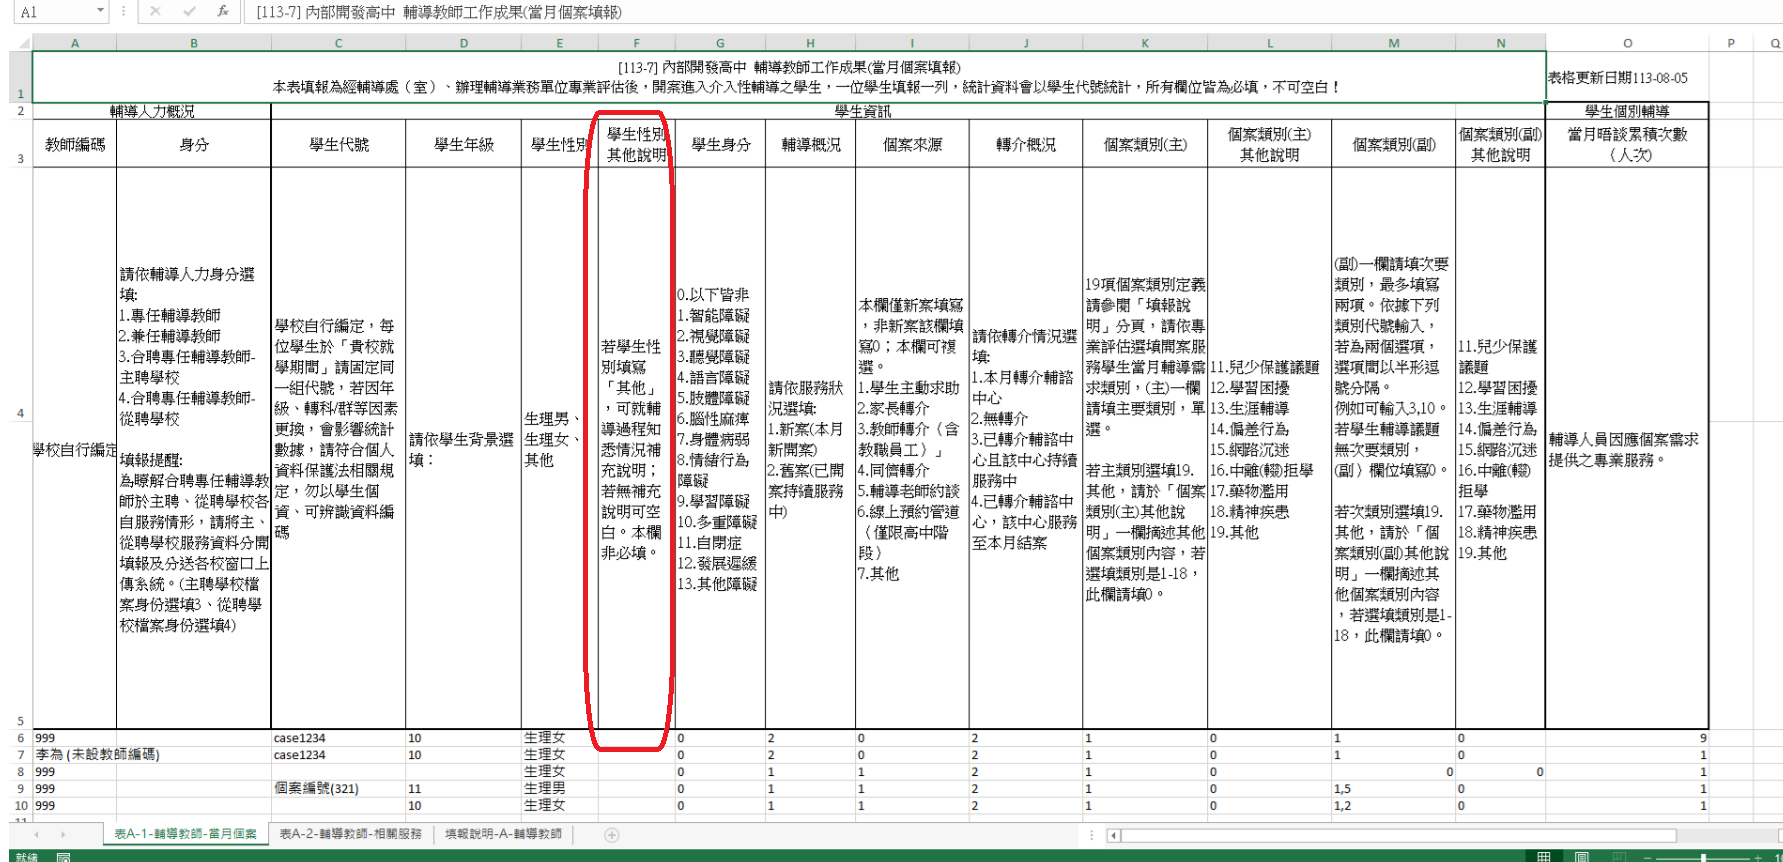Viewport: 1783px width, 862px height.
Task: Switch to sheet tab 表A-1-輔導教師-當月個案
Action: click(x=185, y=834)
